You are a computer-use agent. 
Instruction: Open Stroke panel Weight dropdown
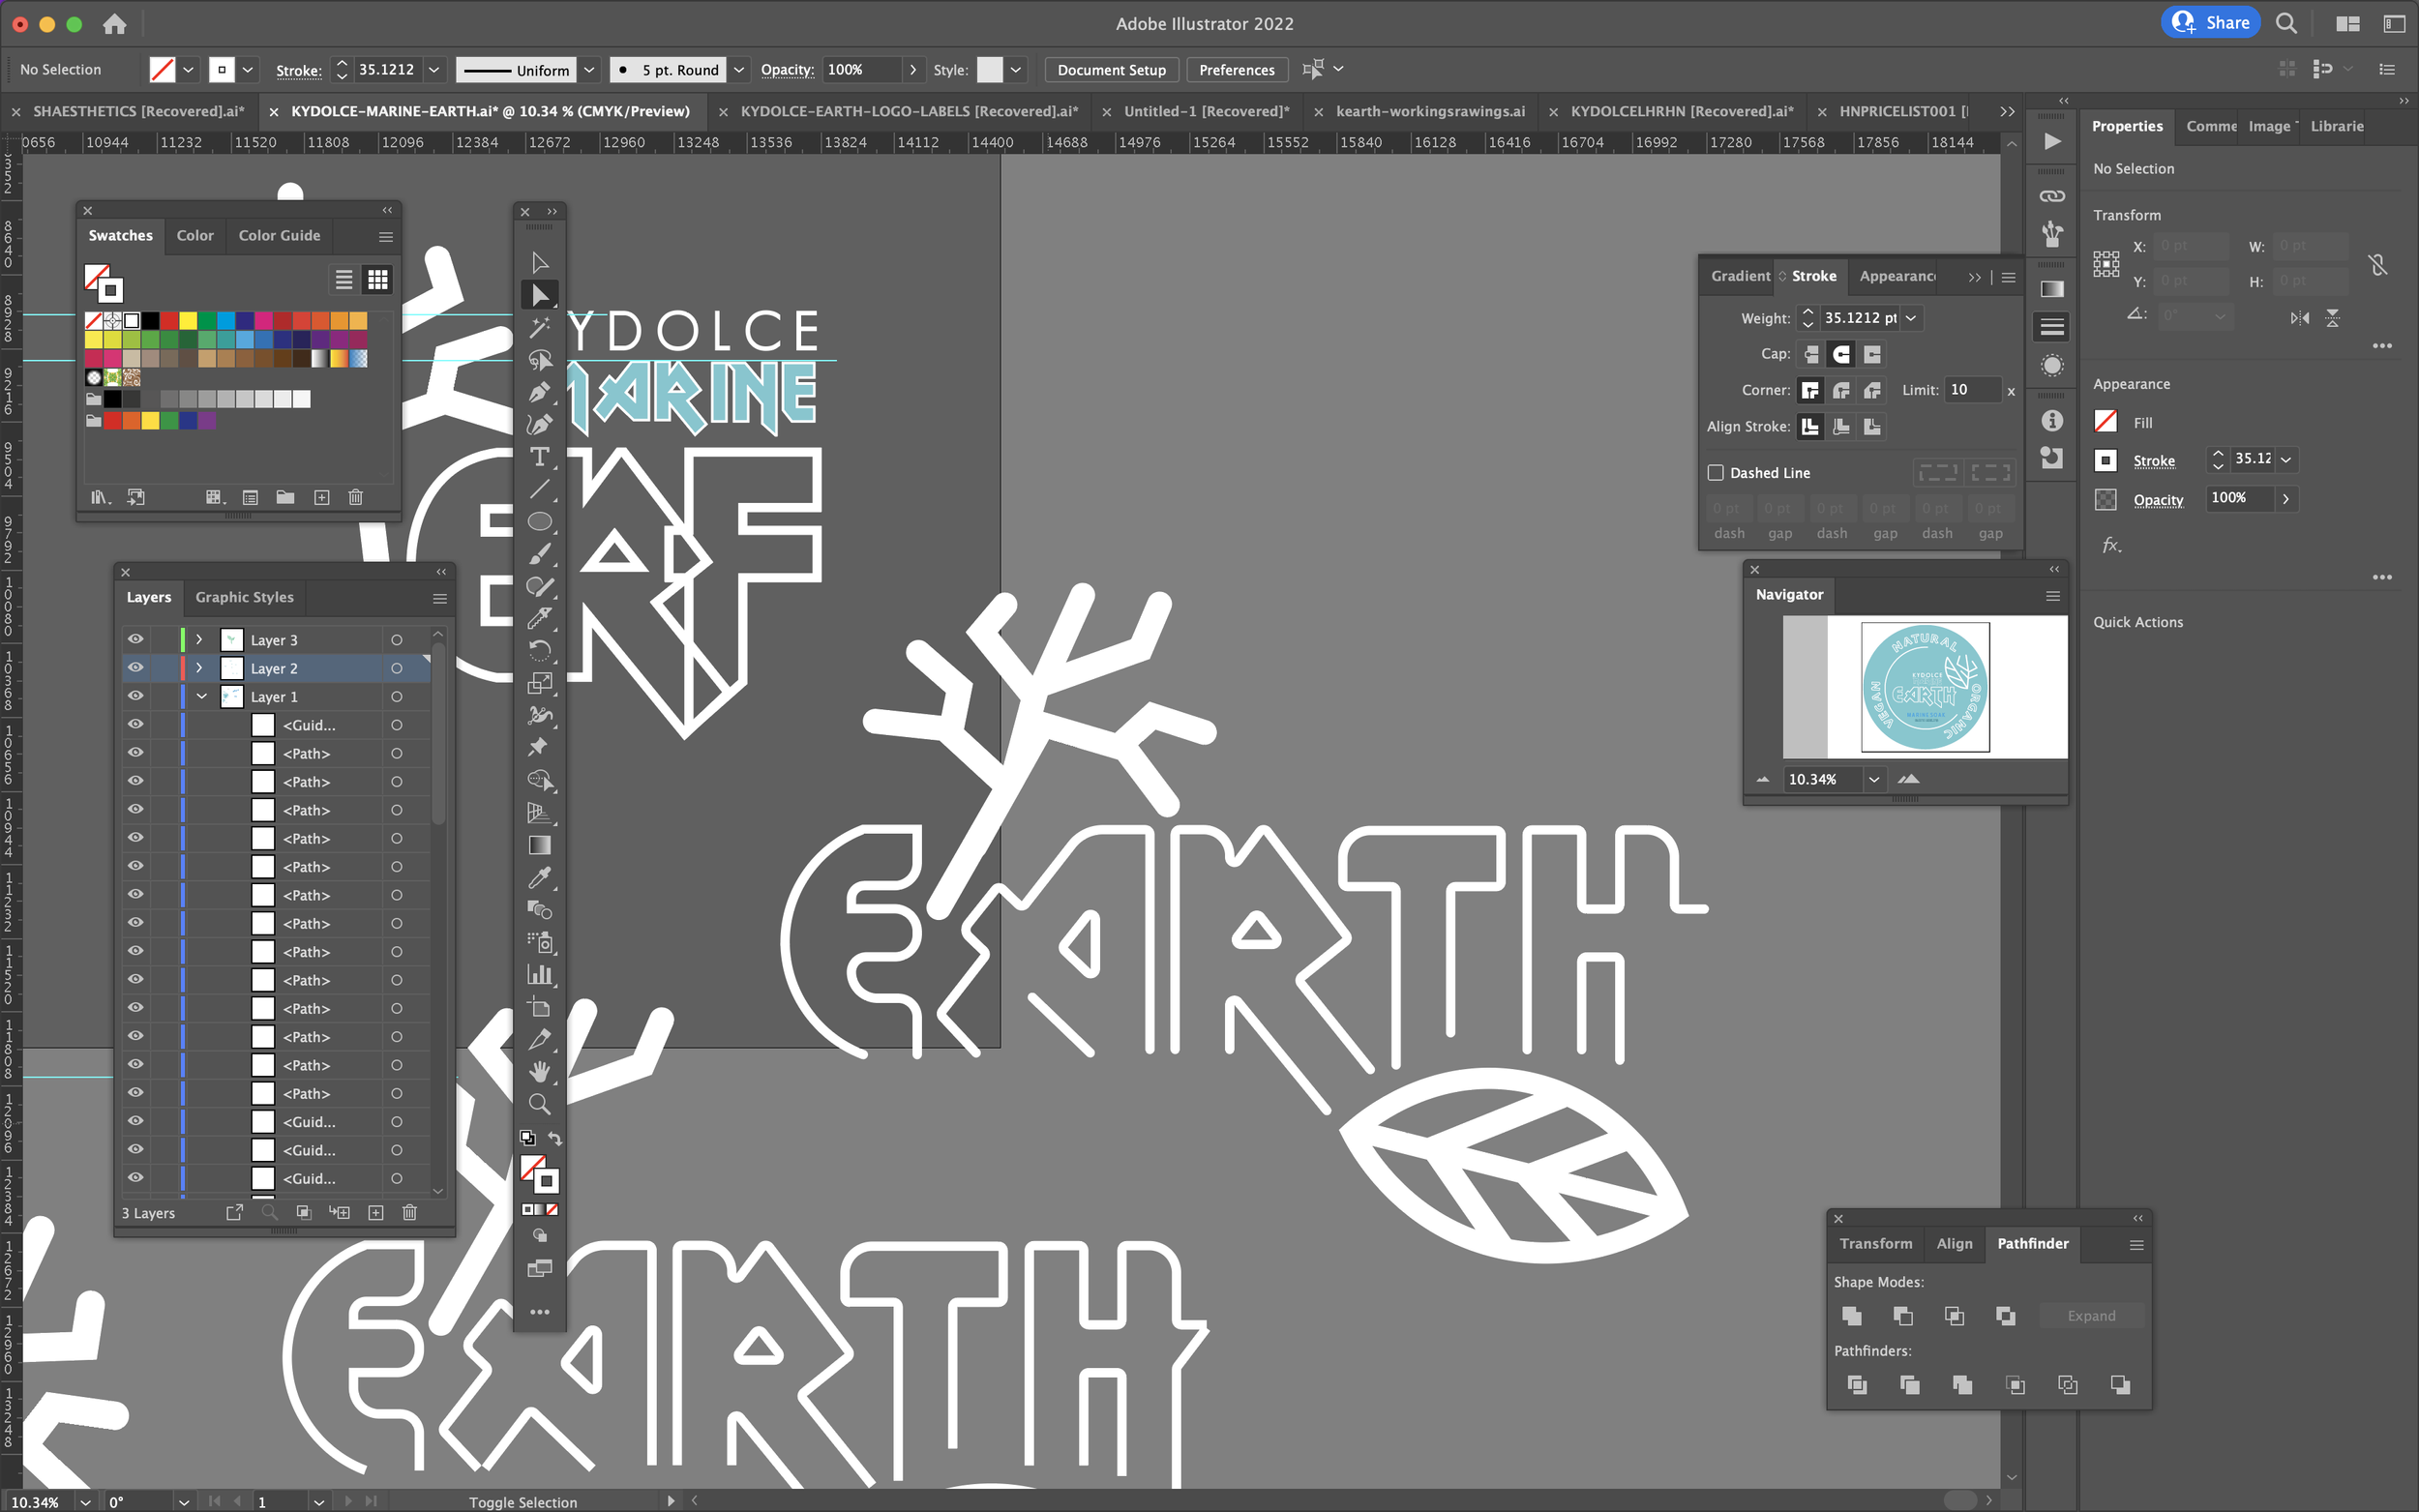click(x=1911, y=318)
